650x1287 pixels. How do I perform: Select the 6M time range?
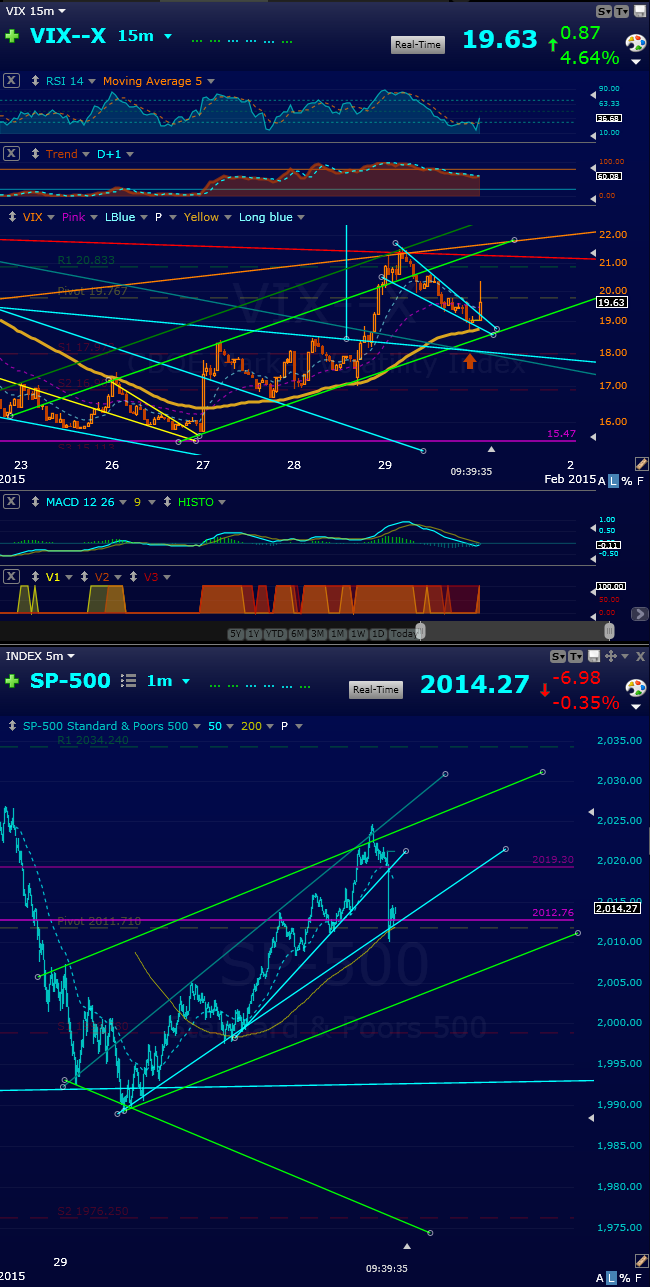(x=298, y=633)
